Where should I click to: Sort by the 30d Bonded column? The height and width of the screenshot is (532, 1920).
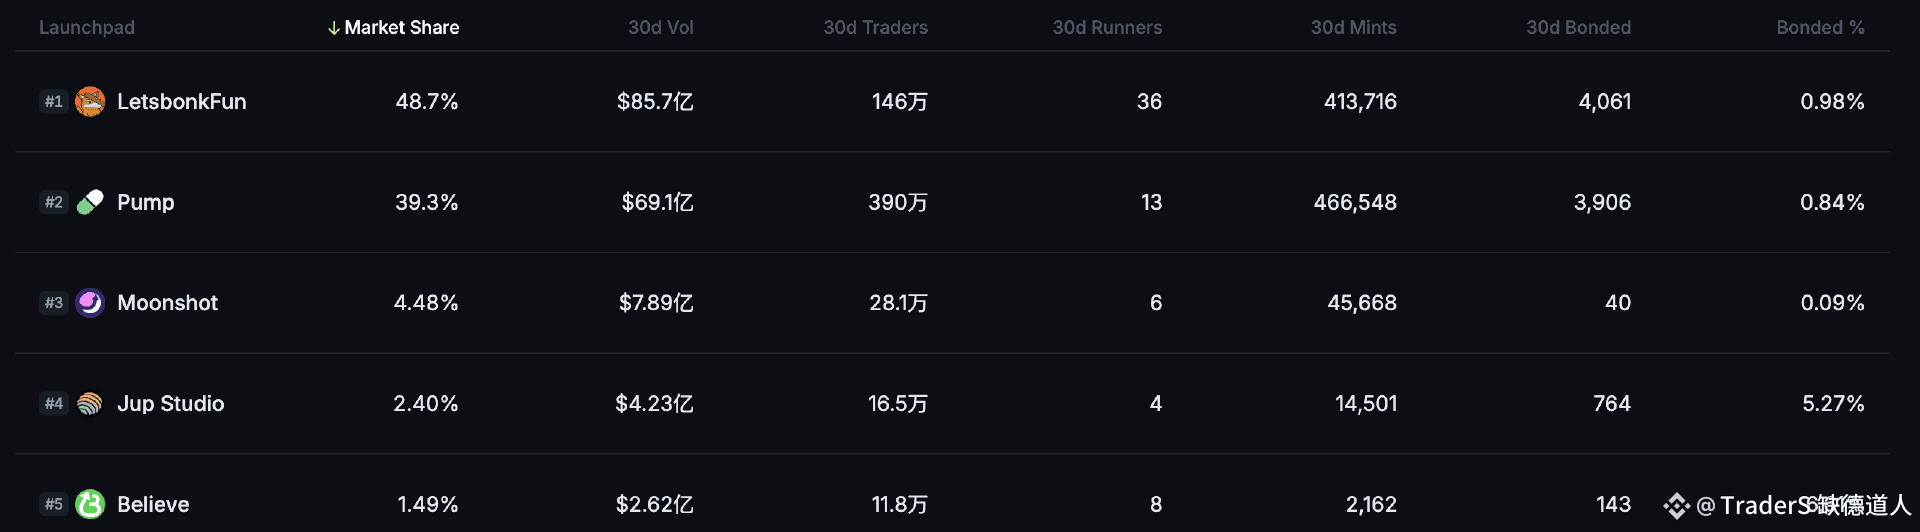[x=1579, y=28]
